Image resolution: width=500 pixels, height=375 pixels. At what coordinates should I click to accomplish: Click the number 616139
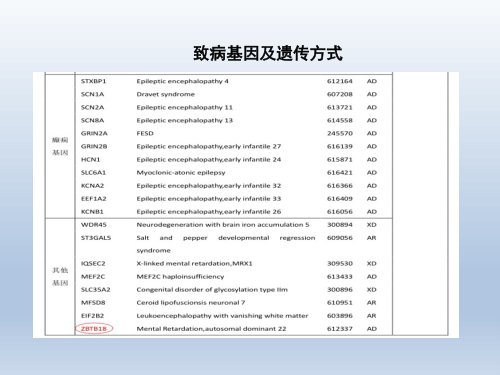click(339, 146)
